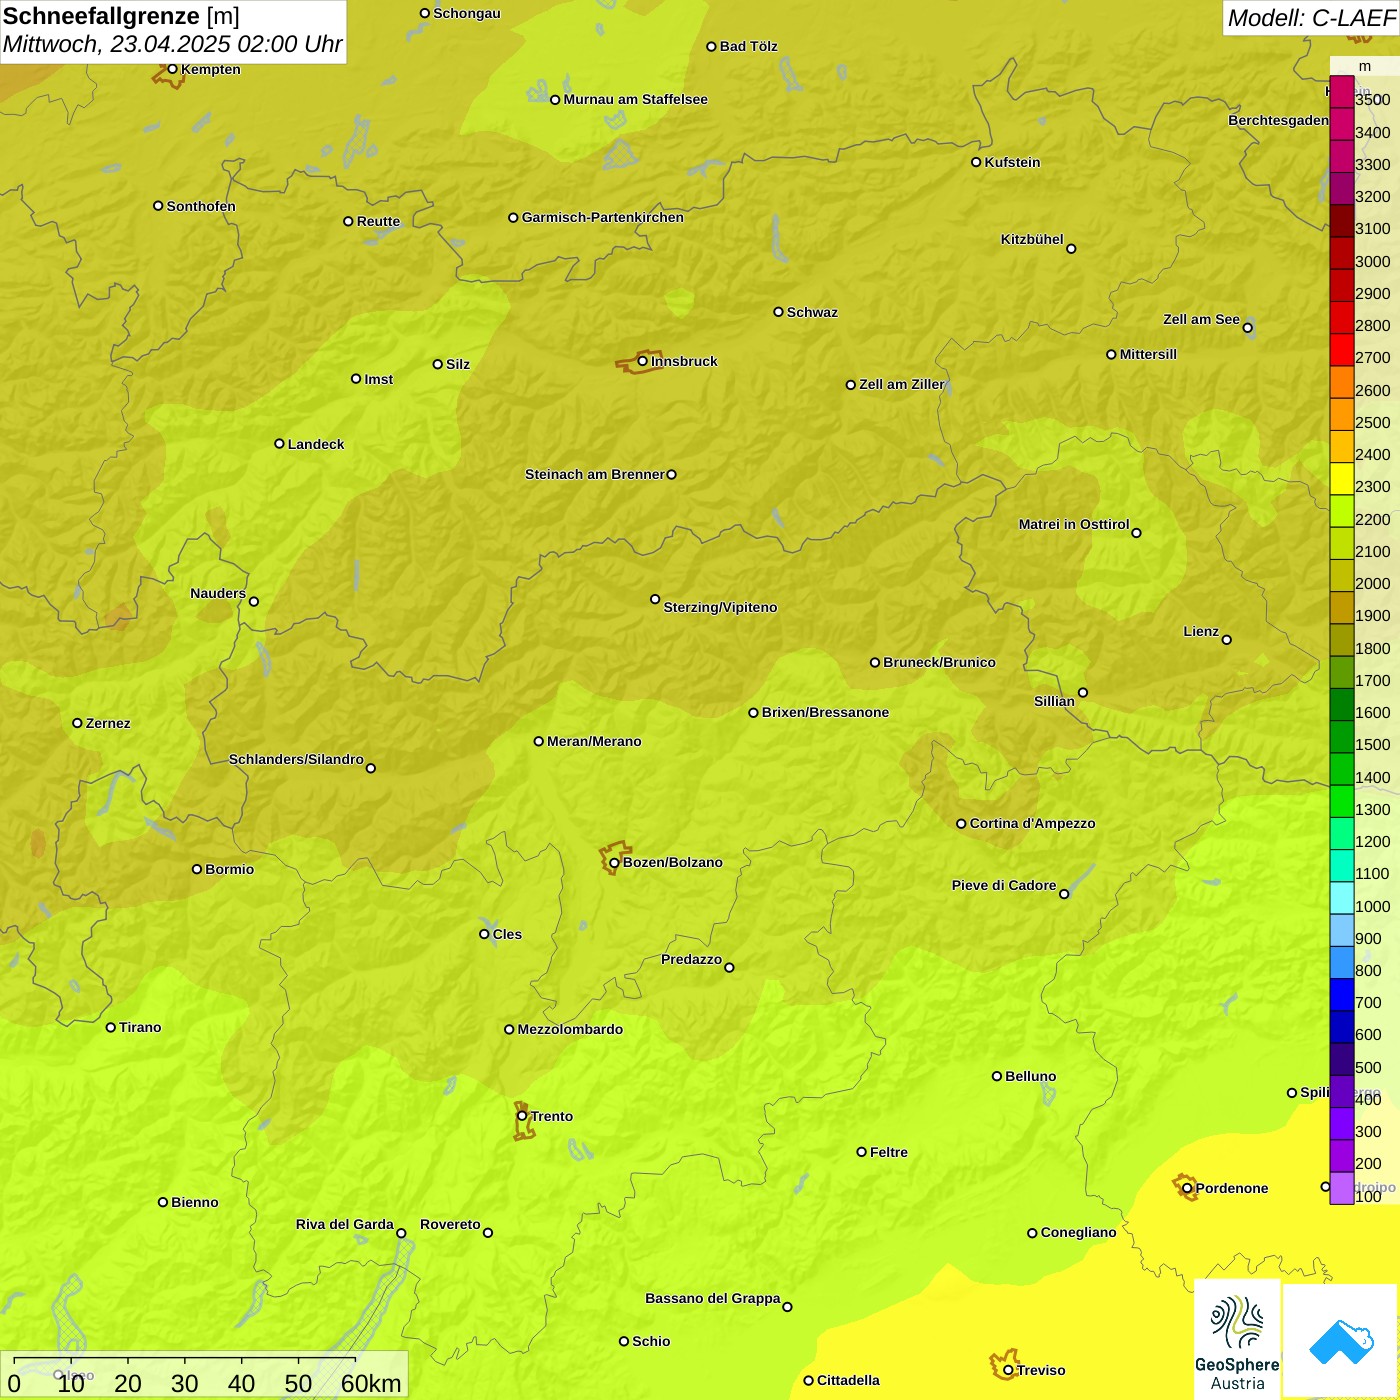1400x1400 pixels.
Task: Click the 1000 m cyan legend swatch
Action: tap(1342, 898)
